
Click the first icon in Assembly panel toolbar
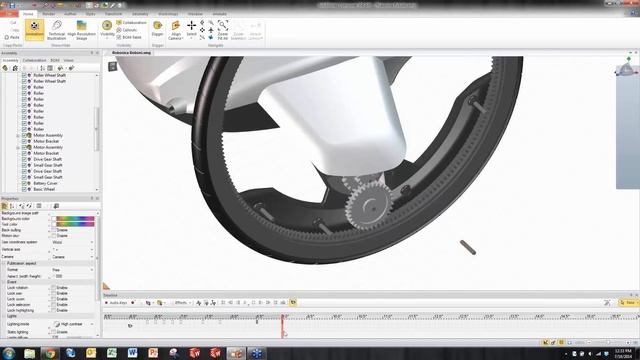pyautogui.click(x=5, y=68)
